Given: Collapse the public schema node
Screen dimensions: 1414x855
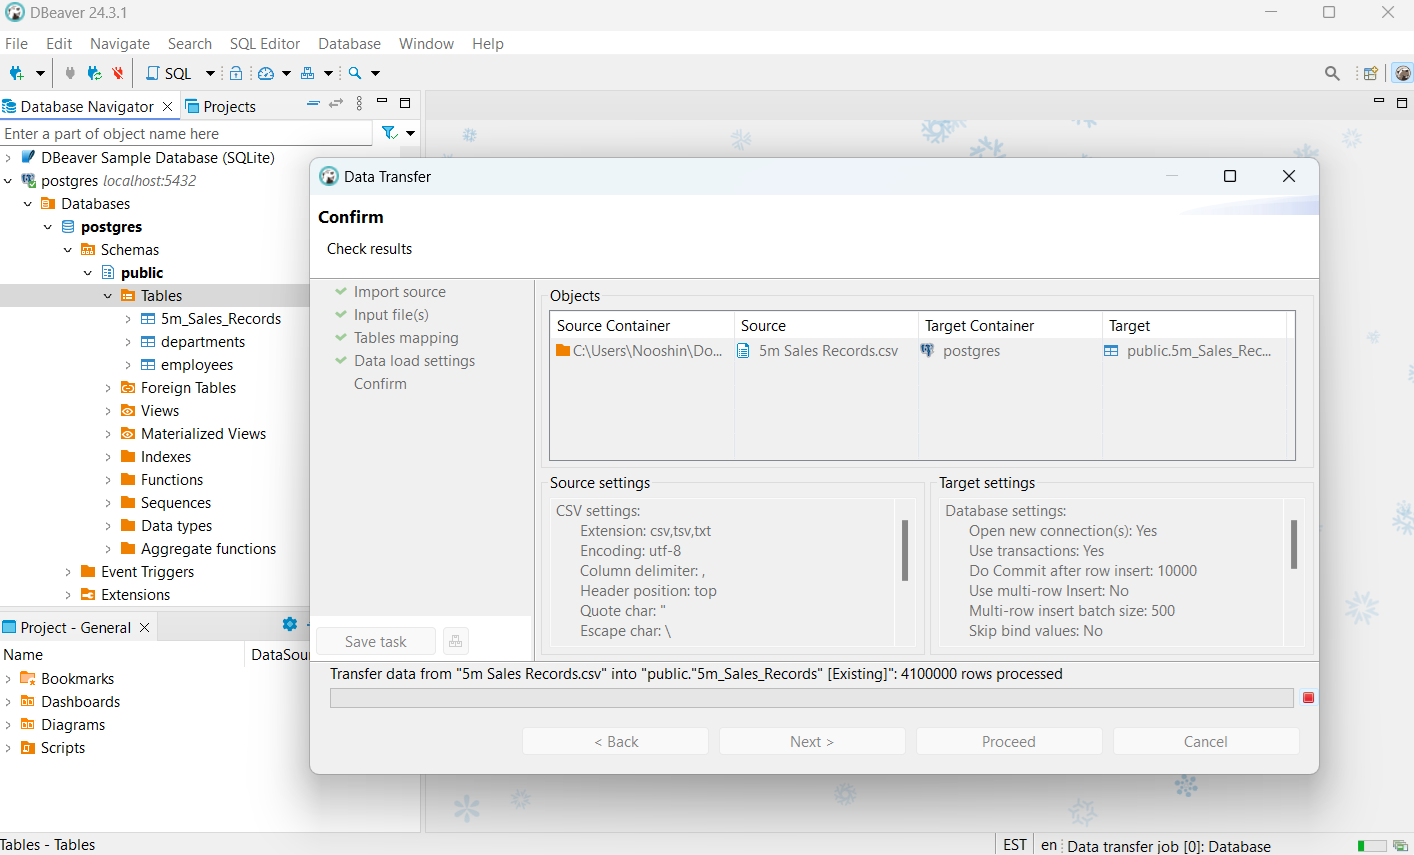Looking at the screenshot, I should point(87,272).
